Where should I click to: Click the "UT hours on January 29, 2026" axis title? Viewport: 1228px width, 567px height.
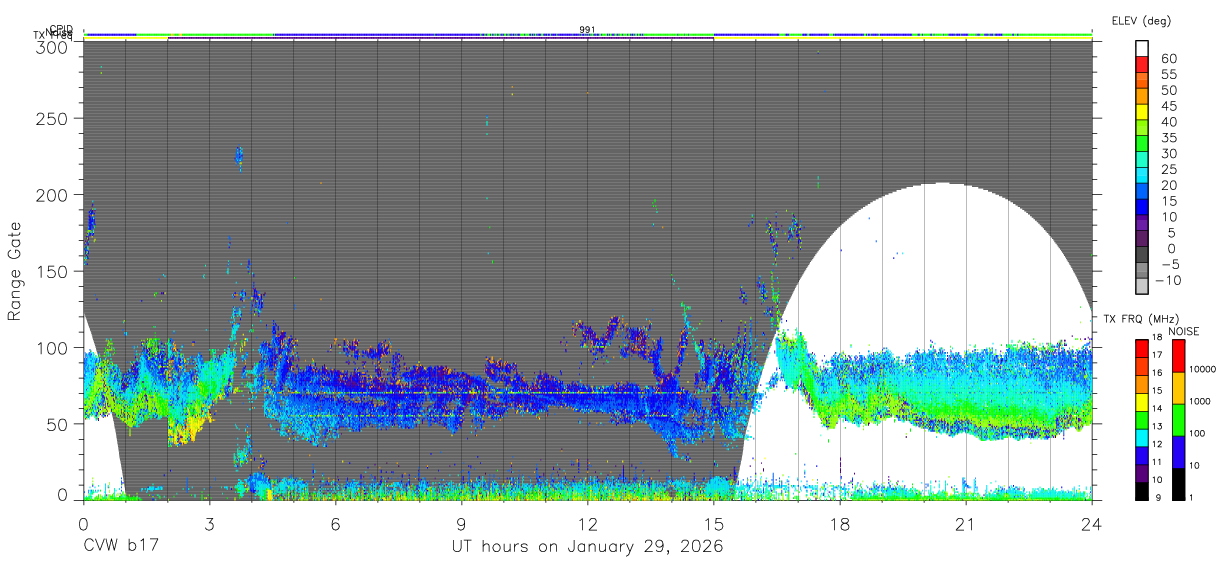[x=588, y=547]
